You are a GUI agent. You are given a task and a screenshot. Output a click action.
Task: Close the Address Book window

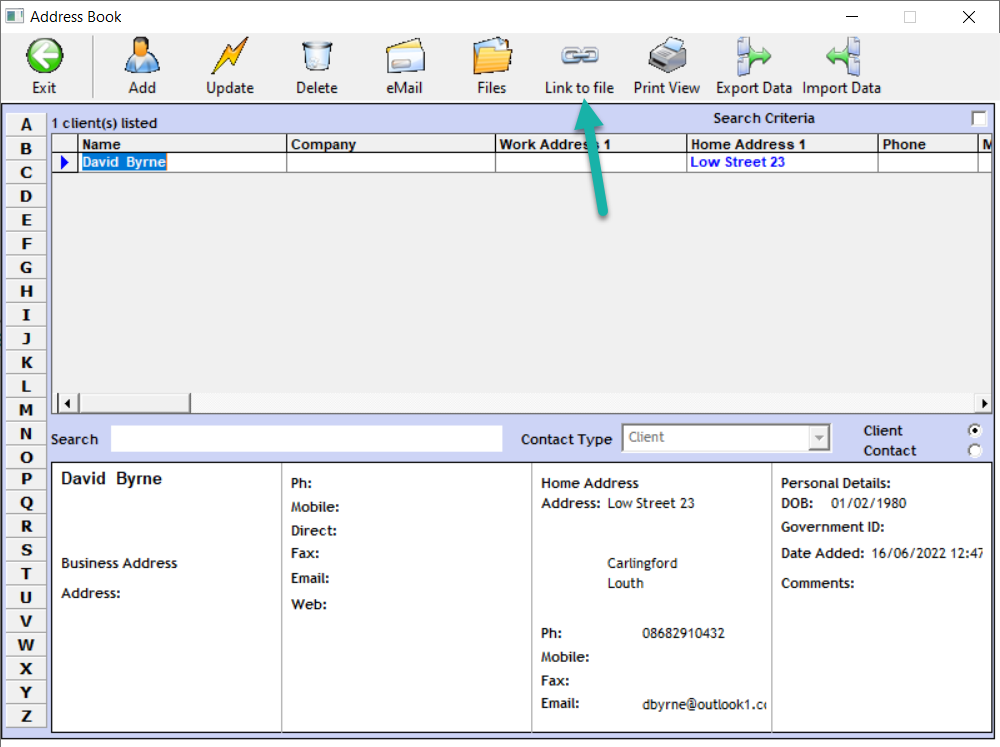point(968,17)
